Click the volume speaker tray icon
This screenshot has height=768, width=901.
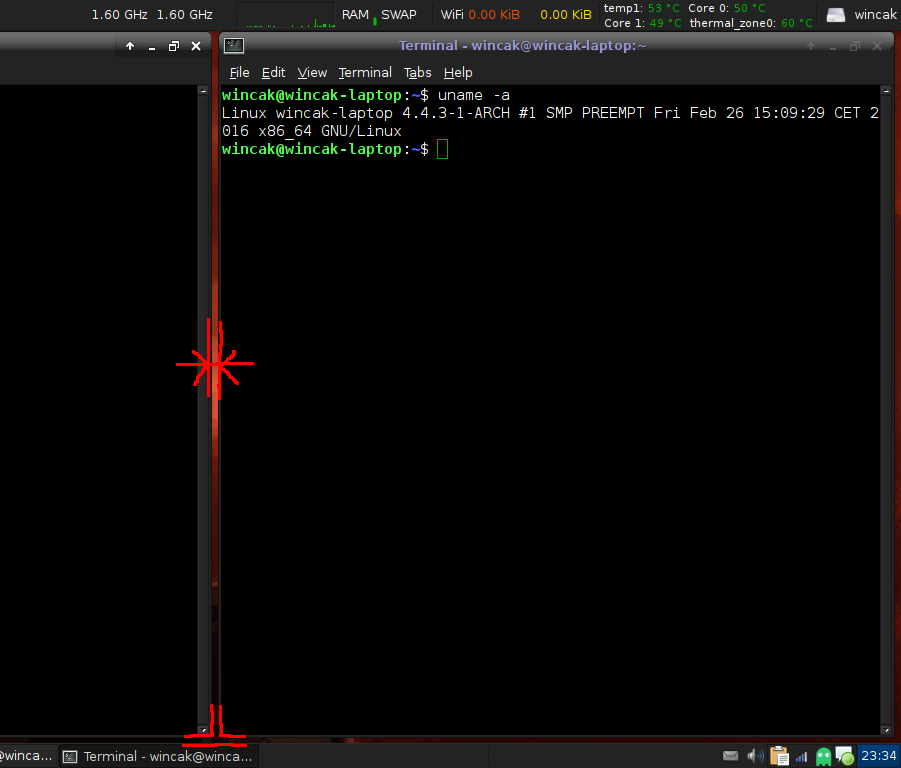[x=754, y=756]
